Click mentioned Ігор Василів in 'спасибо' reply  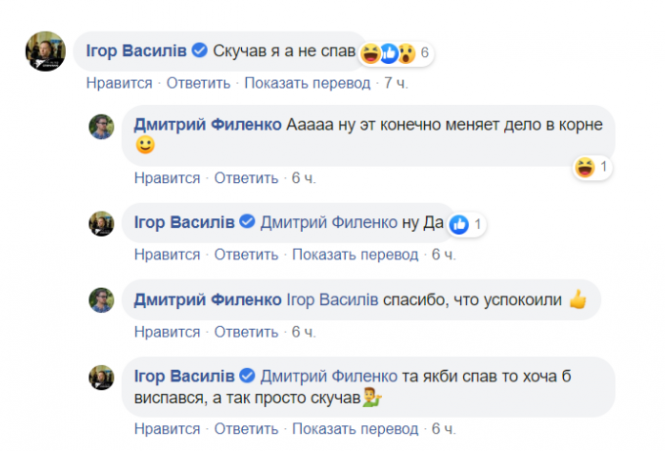332,298
